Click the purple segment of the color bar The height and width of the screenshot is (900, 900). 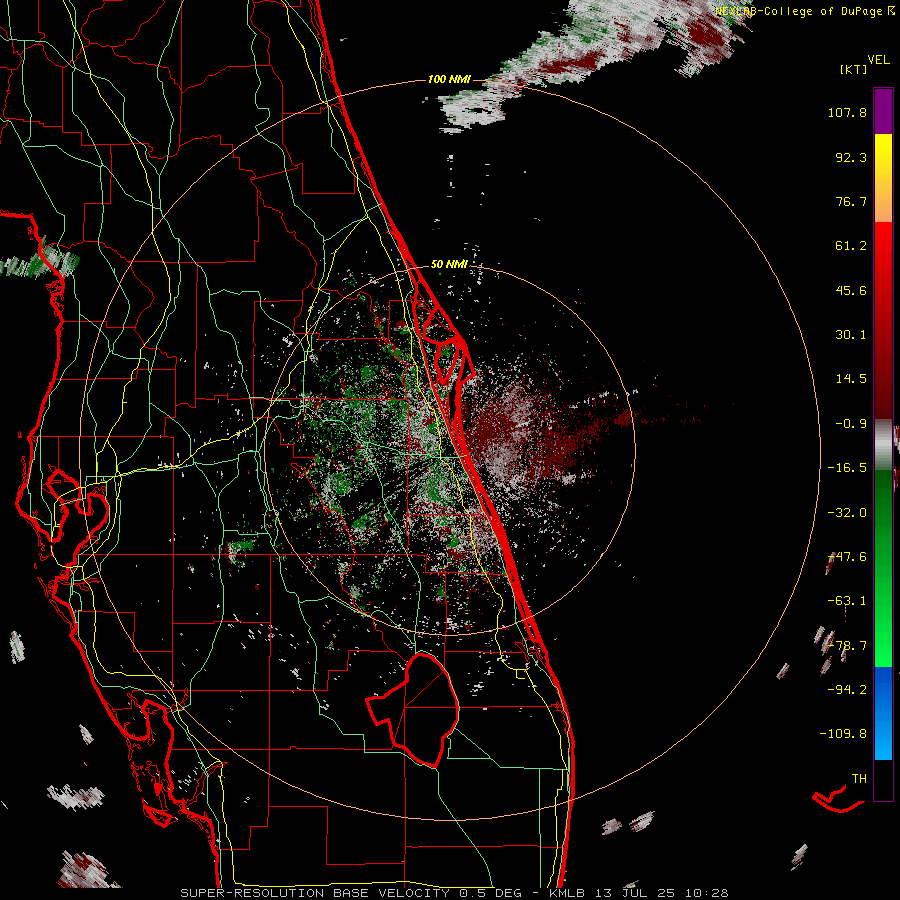click(x=883, y=111)
